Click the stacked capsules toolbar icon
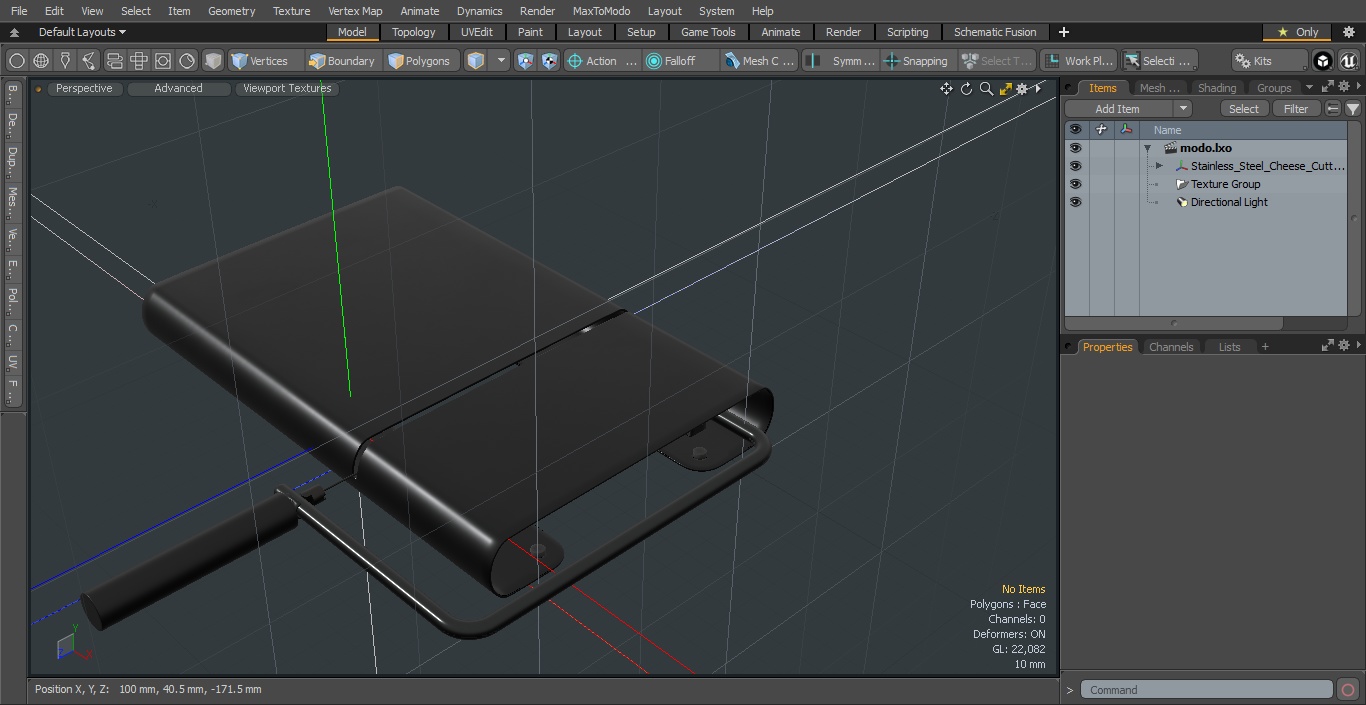 tap(114, 61)
